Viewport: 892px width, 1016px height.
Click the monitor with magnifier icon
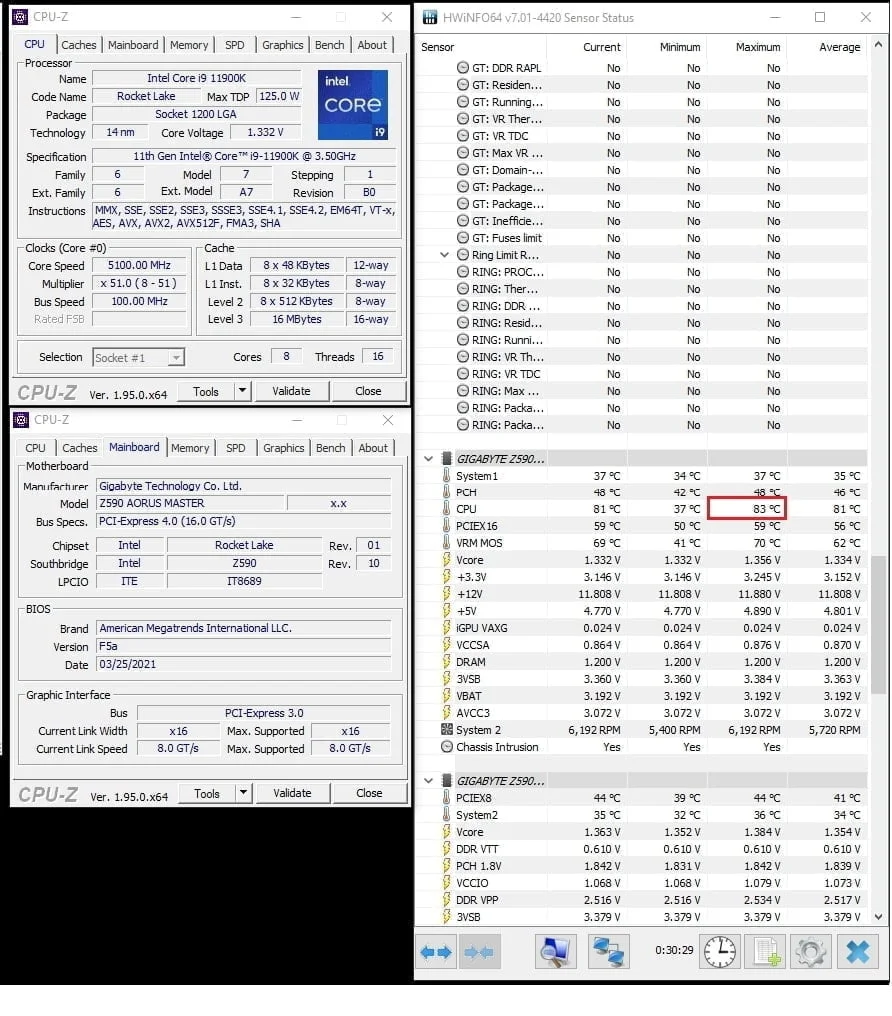coord(557,952)
